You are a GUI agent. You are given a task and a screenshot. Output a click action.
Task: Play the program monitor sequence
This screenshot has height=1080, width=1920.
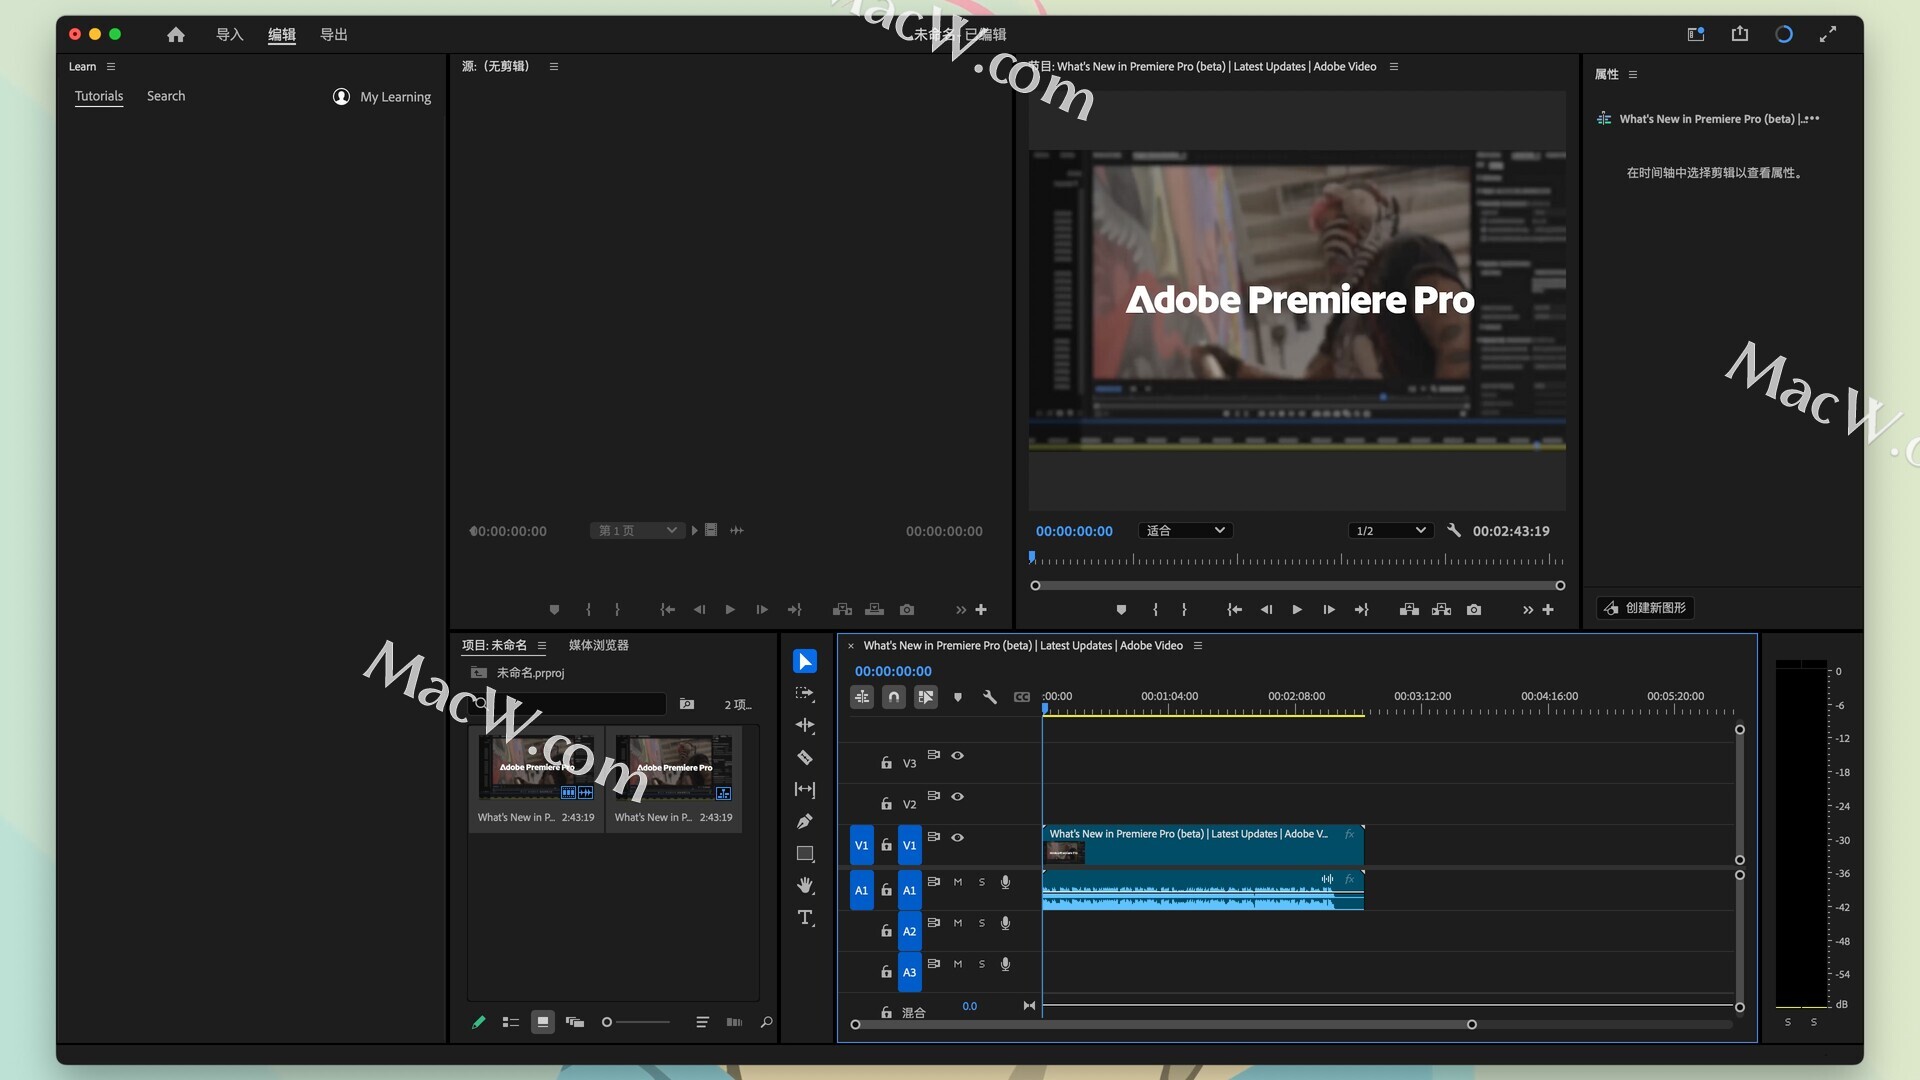(x=1297, y=609)
